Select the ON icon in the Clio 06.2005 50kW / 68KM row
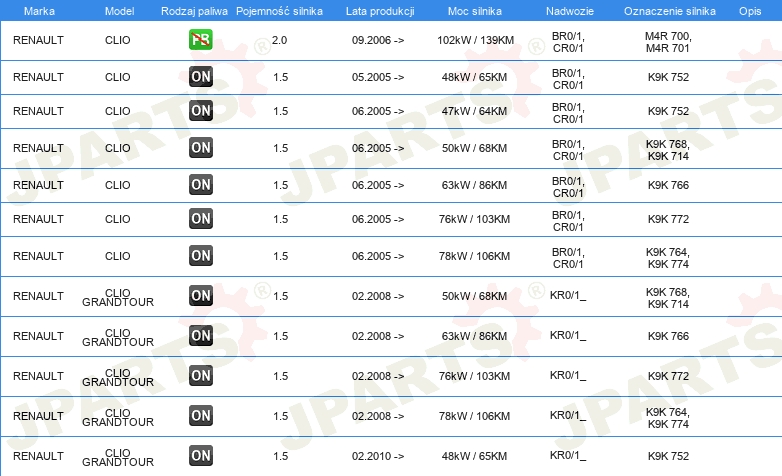Image resolution: width=782 pixels, height=476 pixels. click(201, 148)
